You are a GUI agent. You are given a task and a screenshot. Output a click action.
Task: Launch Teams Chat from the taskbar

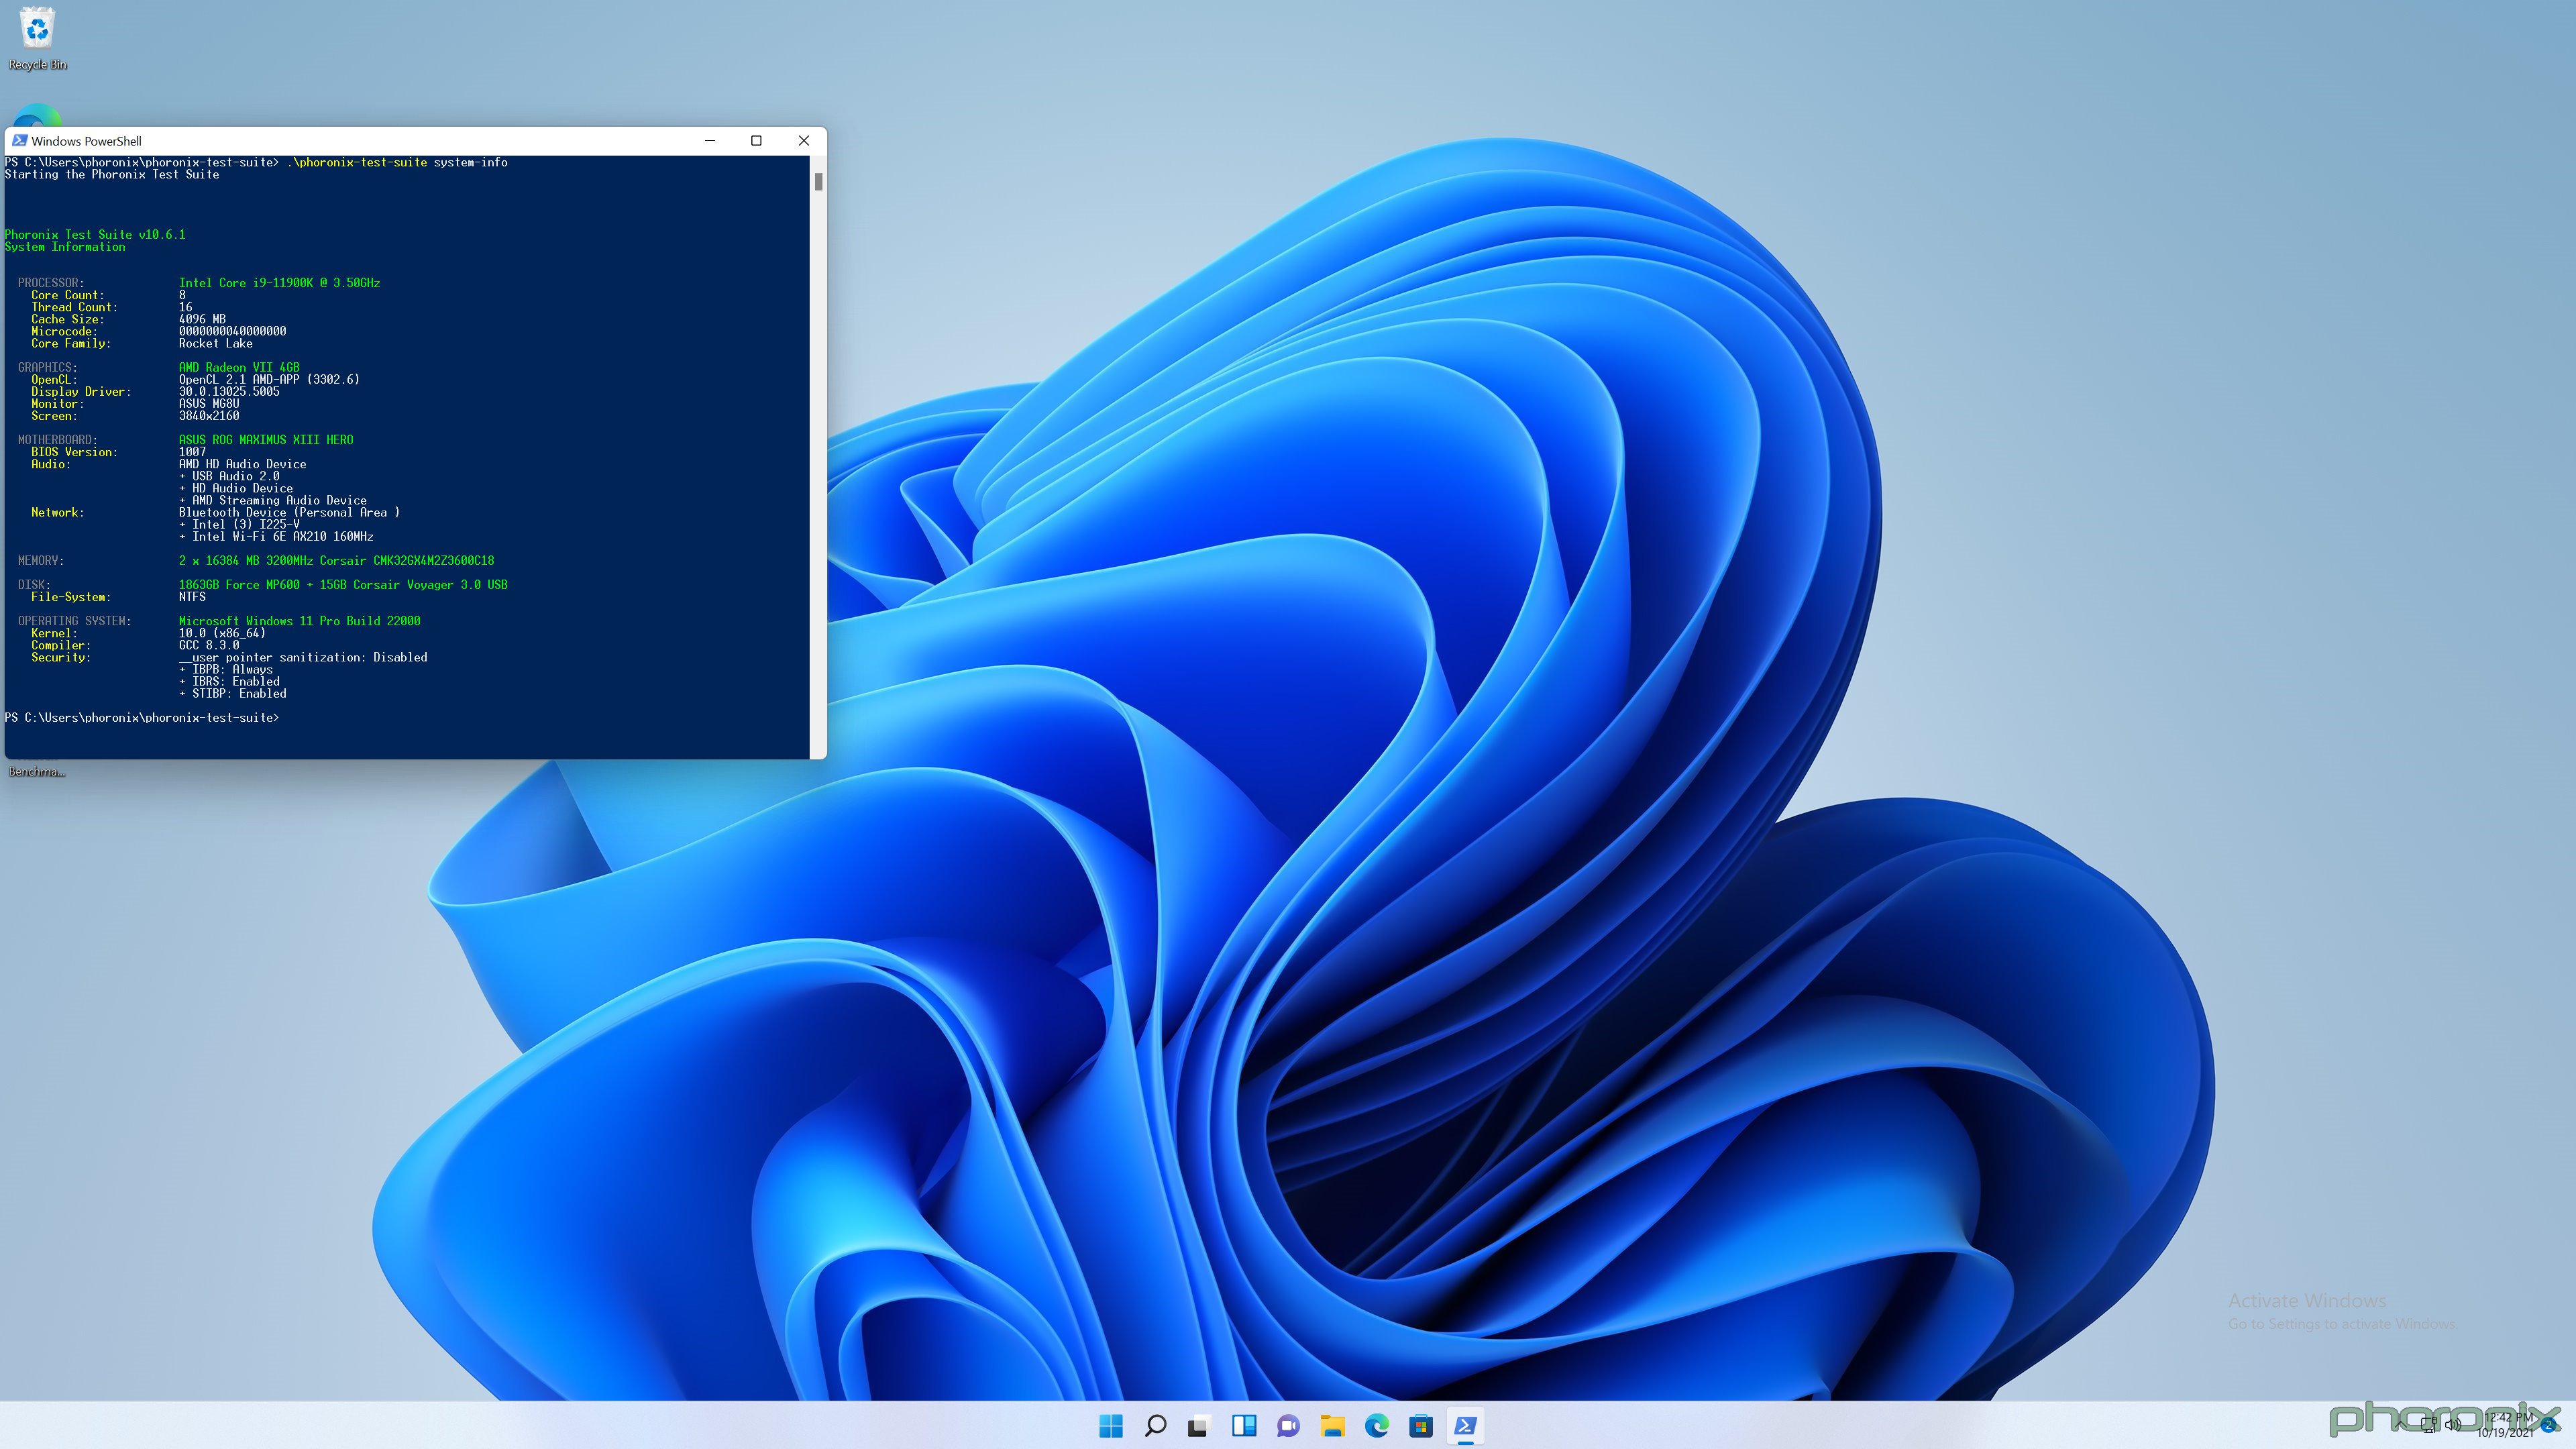pyautogui.click(x=1288, y=1426)
